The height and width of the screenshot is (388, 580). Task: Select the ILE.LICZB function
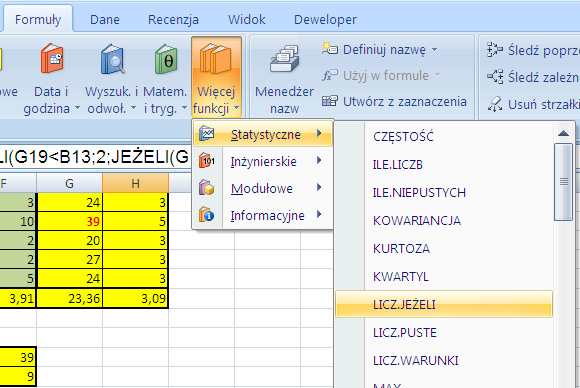(x=444, y=165)
